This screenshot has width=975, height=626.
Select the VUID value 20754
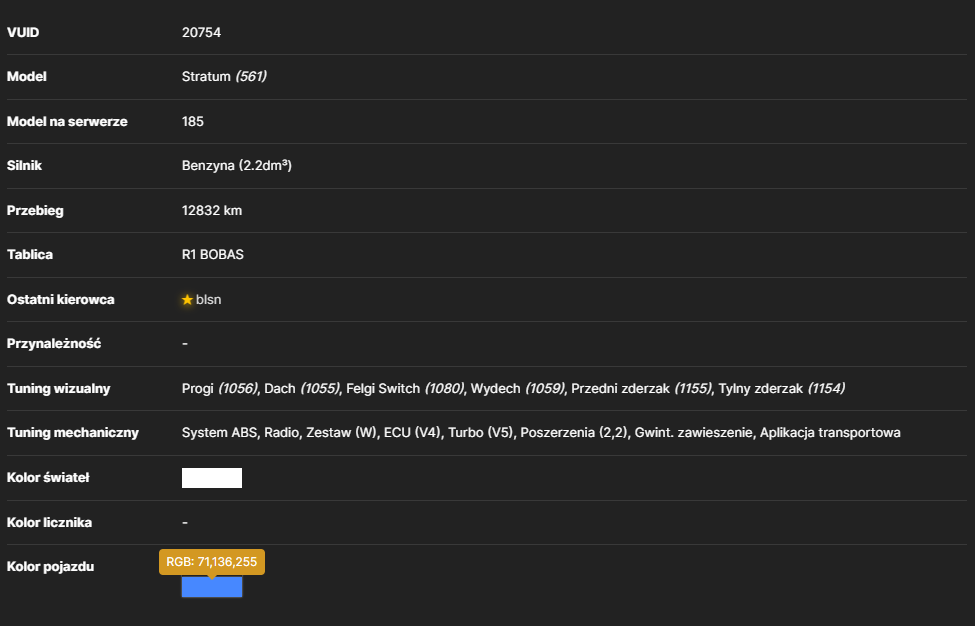click(x=201, y=32)
